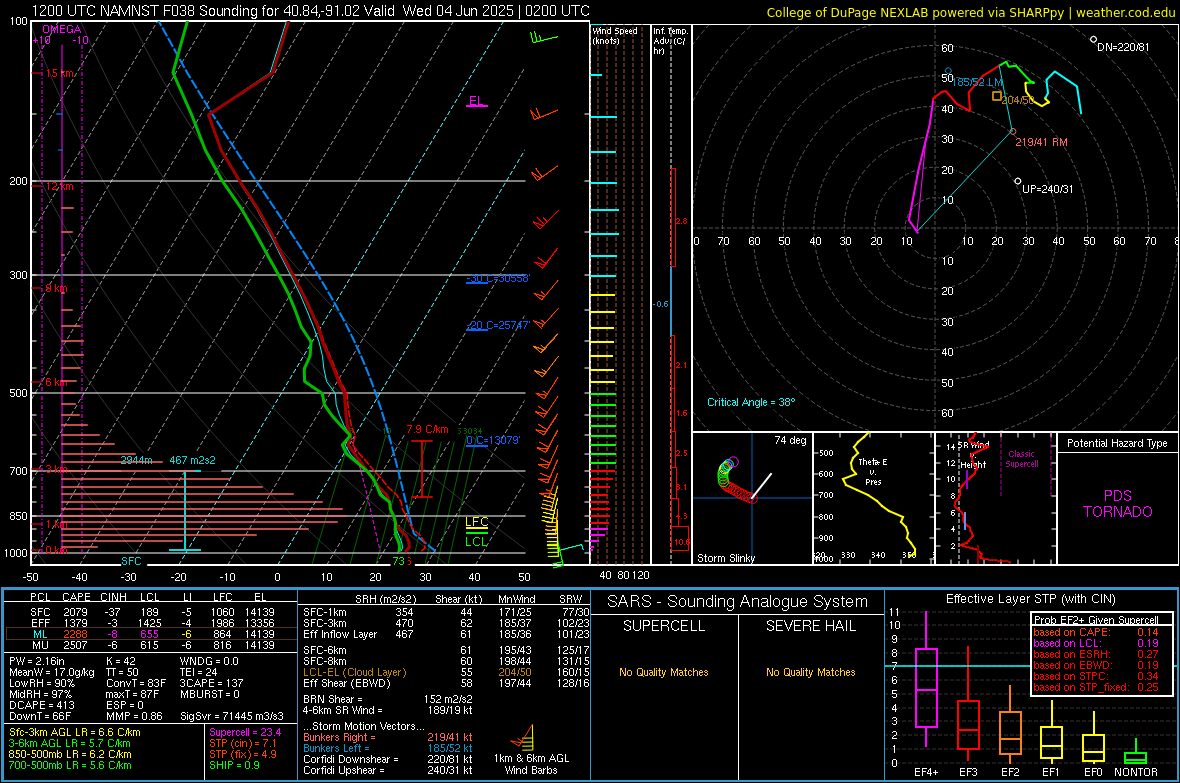
Task: Click the SigSvr = 71445 m3/s3 value
Action: pyautogui.click(x=232, y=716)
